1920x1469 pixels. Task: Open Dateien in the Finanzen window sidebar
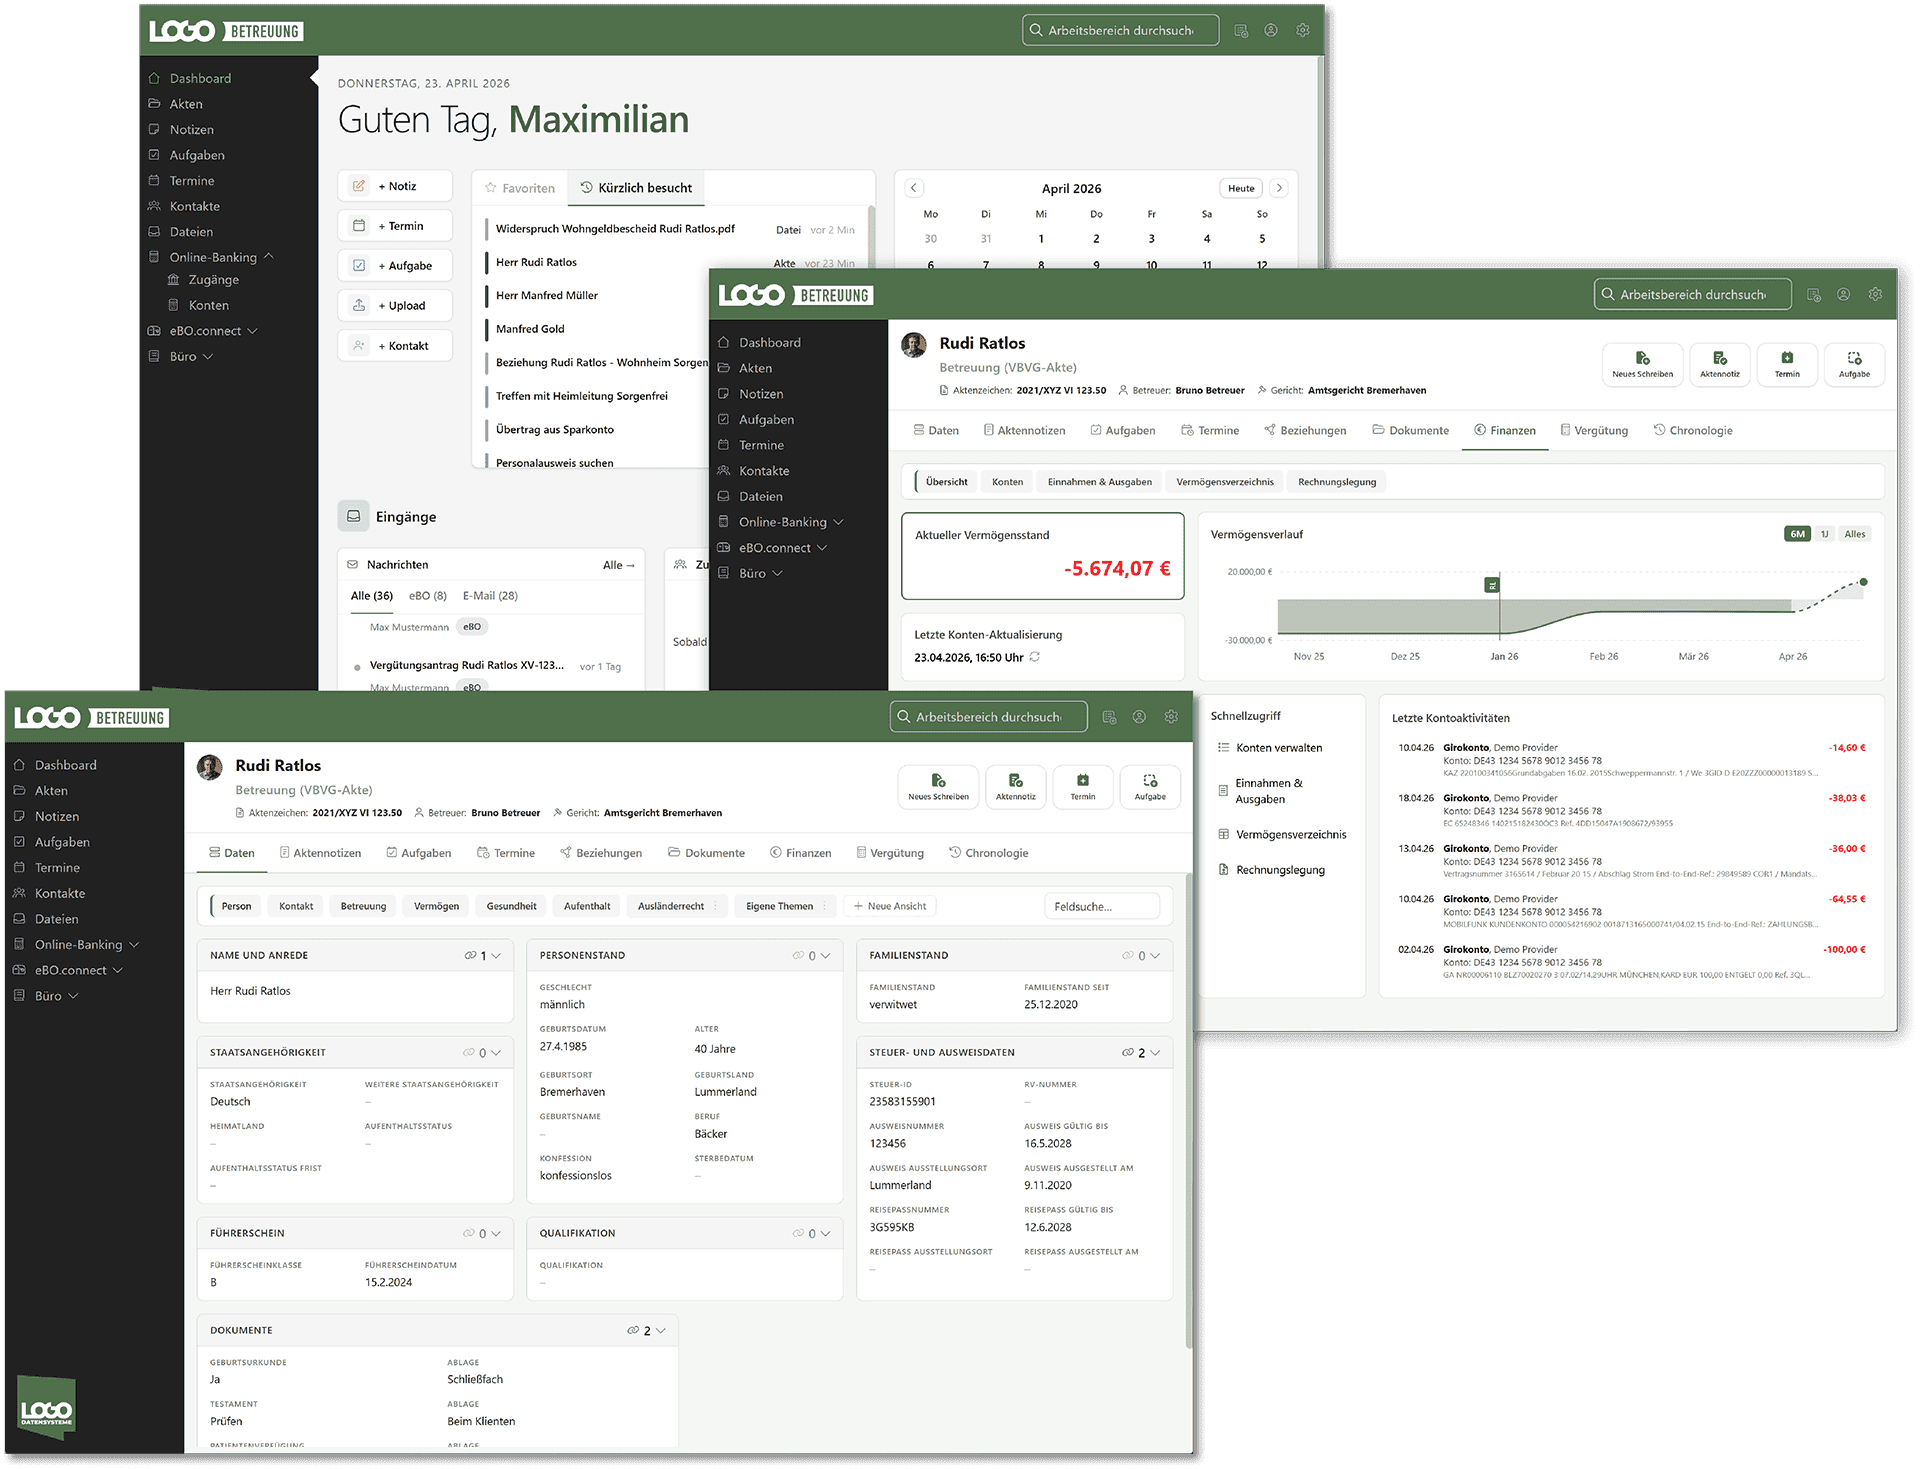pyautogui.click(x=761, y=497)
